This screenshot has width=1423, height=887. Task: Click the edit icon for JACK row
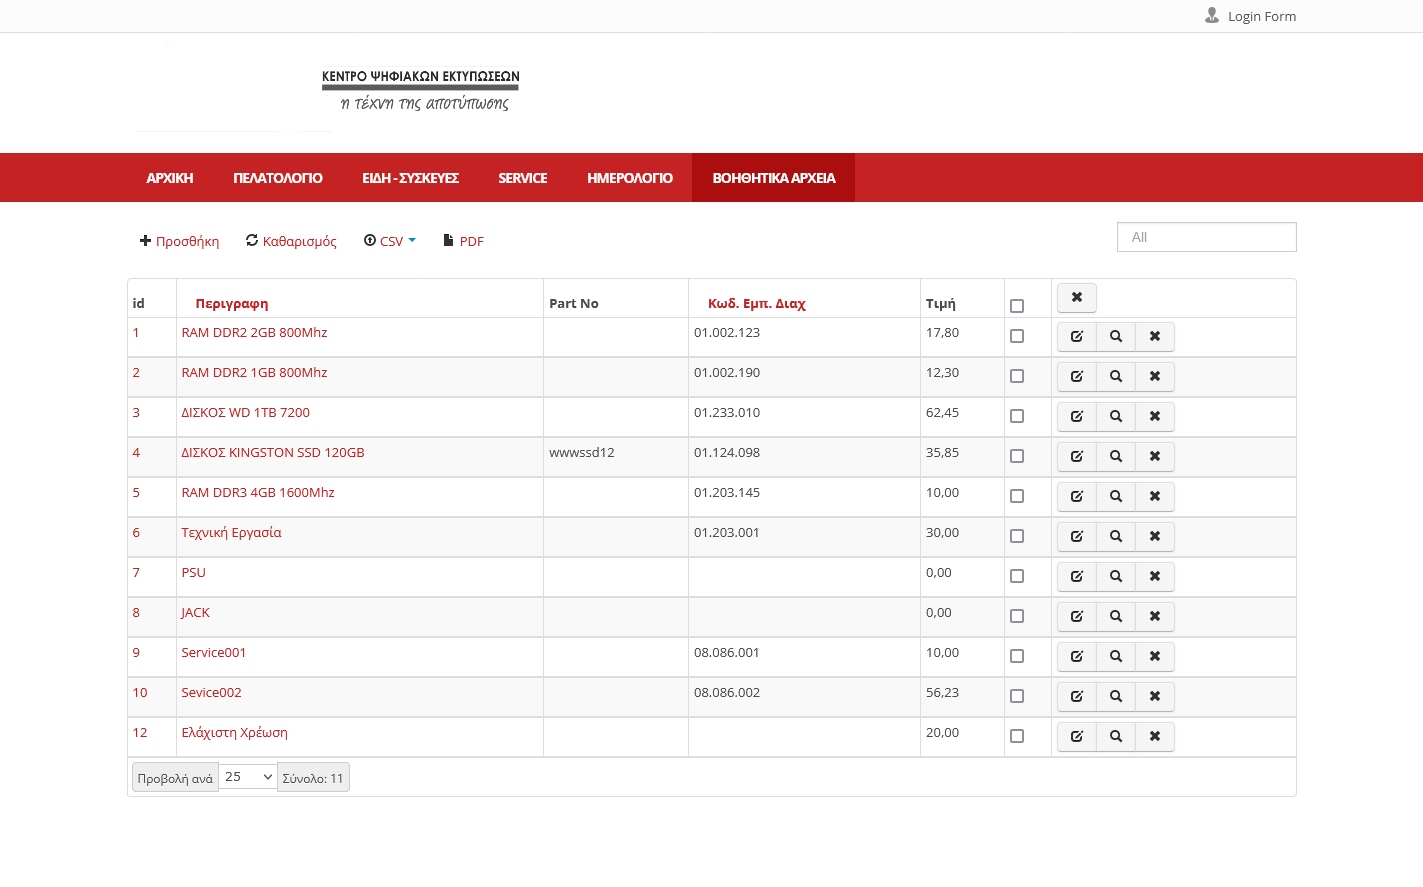pyautogui.click(x=1076, y=617)
